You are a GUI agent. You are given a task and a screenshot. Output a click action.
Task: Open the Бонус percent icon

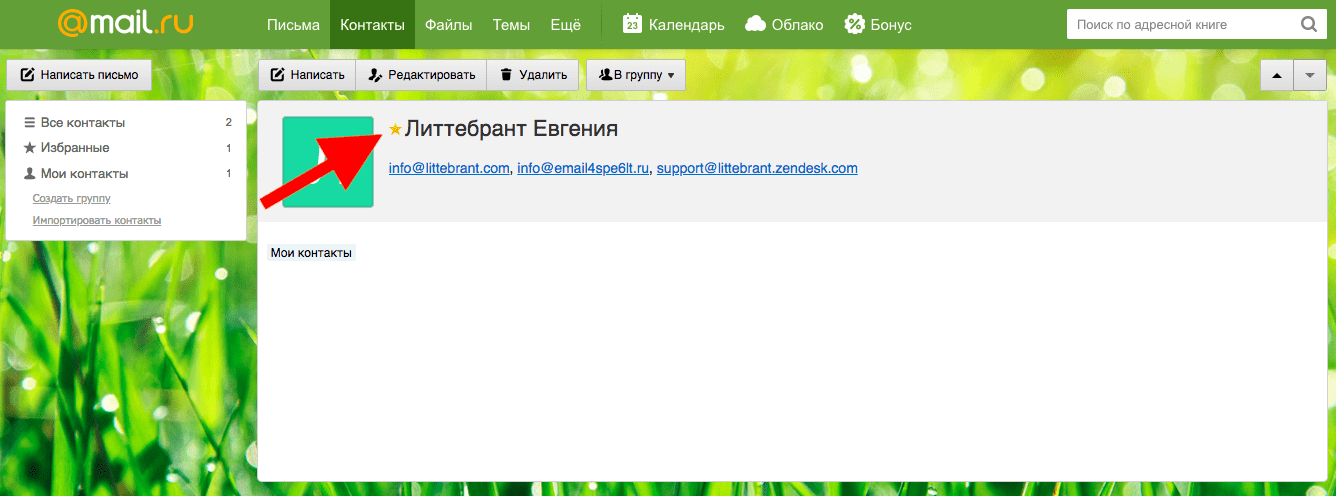tap(854, 24)
